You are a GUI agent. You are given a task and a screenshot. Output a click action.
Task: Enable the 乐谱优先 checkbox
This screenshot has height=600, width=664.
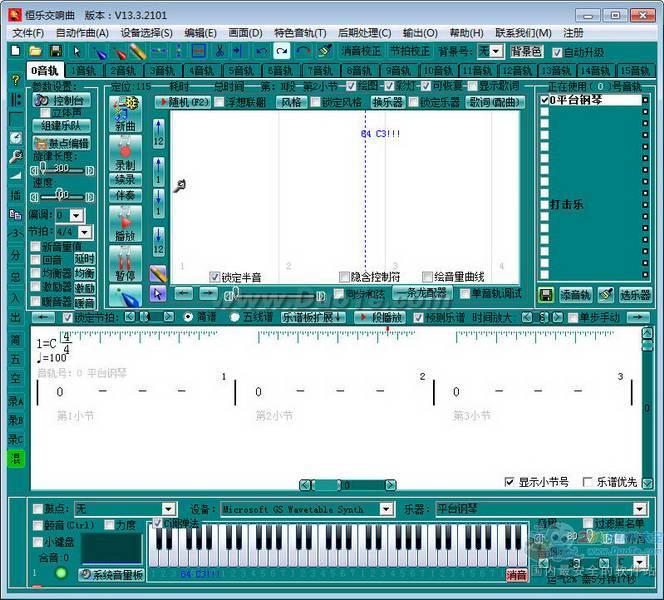pyautogui.click(x=587, y=482)
